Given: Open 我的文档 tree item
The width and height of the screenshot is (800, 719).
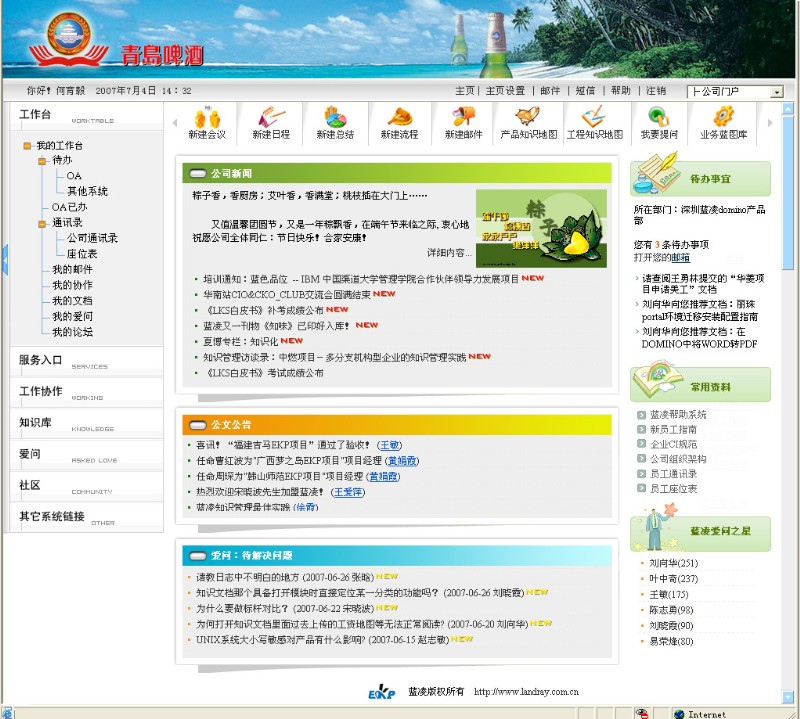Looking at the screenshot, I should [x=72, y=301].
